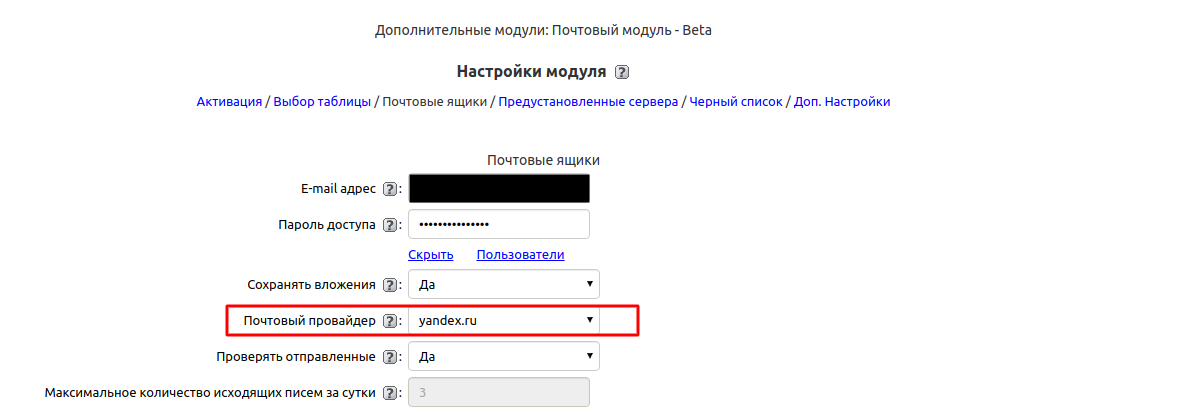Expand the Проверять отправленные dropdown
Screen dimensions: 1184x410
click(504, 357)
